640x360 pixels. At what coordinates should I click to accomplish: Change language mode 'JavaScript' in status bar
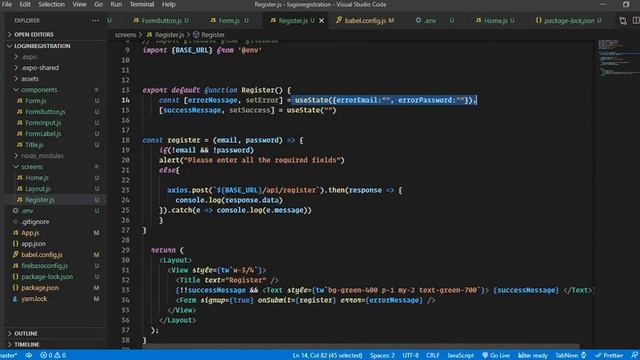click(x=460, y=356)
